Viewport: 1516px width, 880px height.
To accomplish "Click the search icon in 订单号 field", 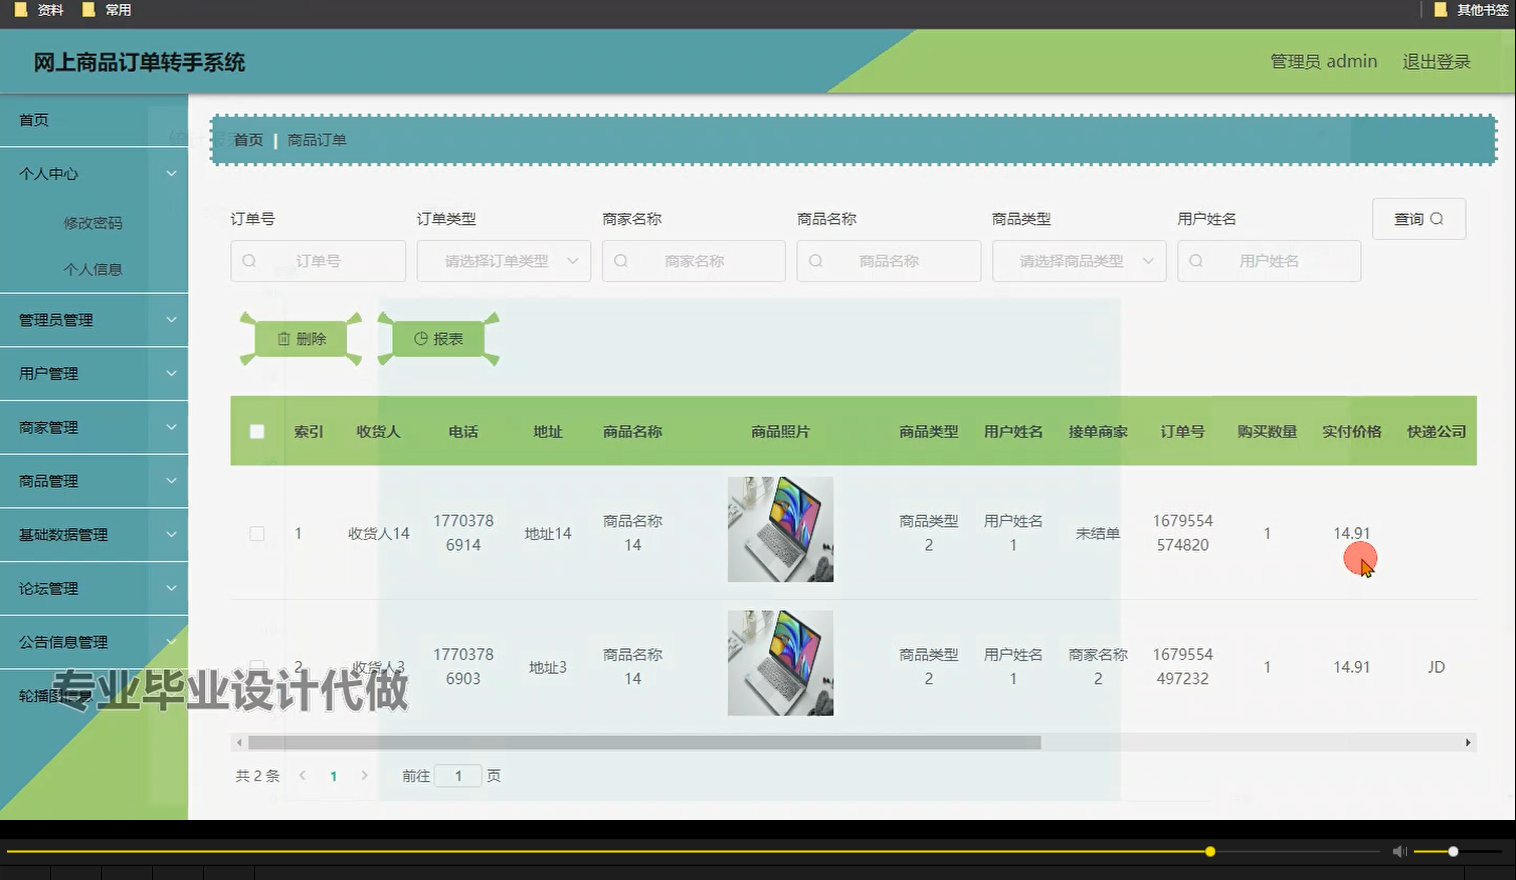I will click(x=248, y=260).
